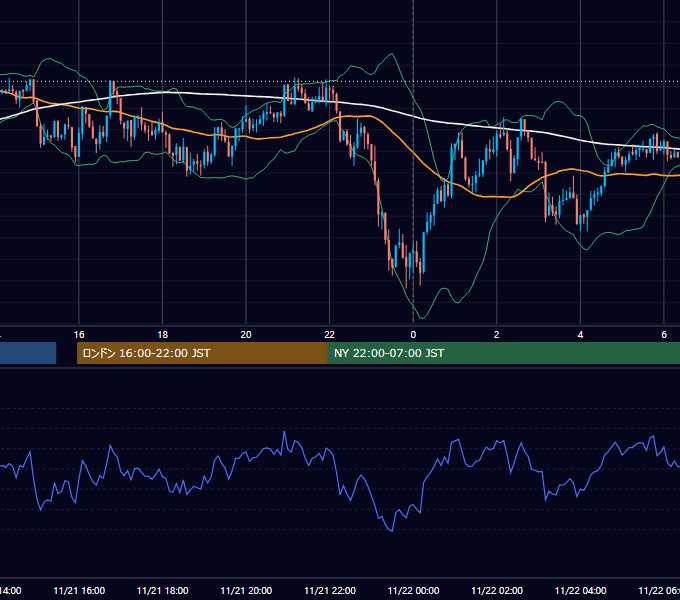Select the unlabeled blue session bar
Screen dimensions: 680x600
pyautogui.click(x=28, y=353)
